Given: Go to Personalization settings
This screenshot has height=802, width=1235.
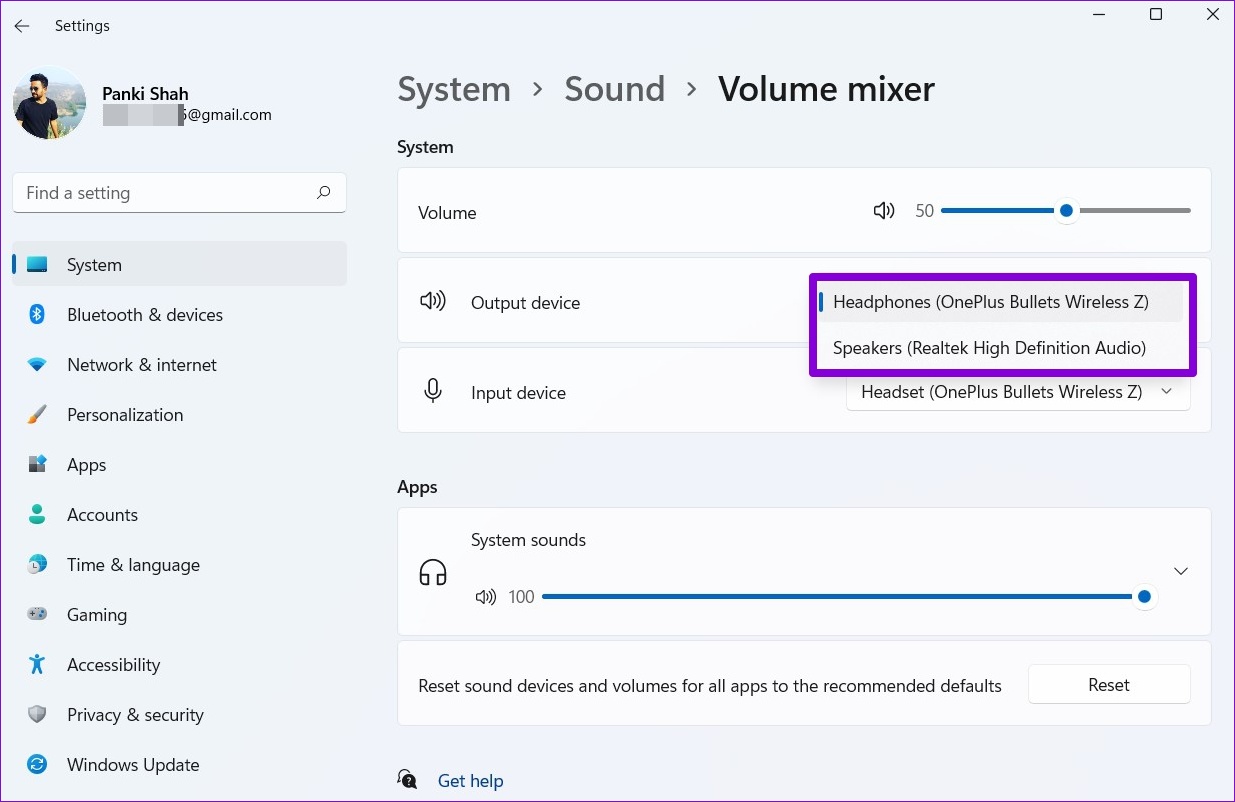Looking at the screenshot, I should point(179,415).
